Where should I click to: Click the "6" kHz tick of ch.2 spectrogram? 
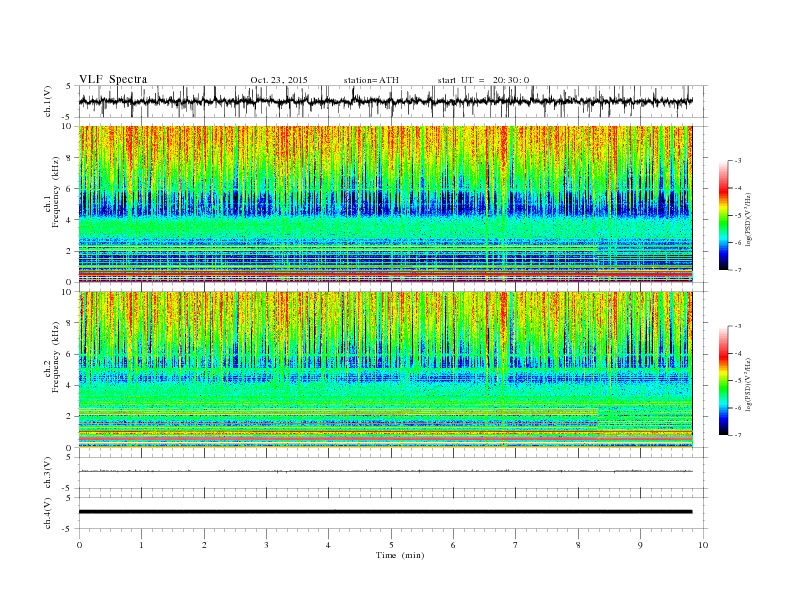(70, 354)
